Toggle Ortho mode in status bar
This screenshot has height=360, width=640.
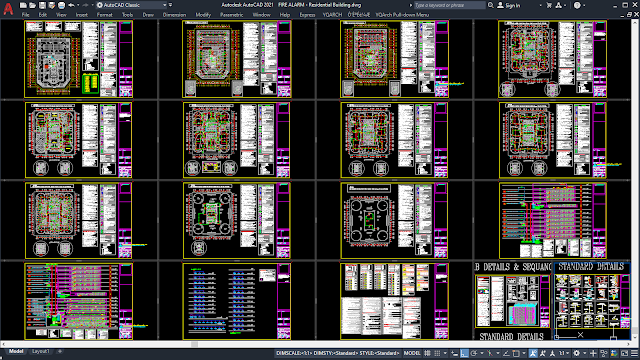(464, 353)
